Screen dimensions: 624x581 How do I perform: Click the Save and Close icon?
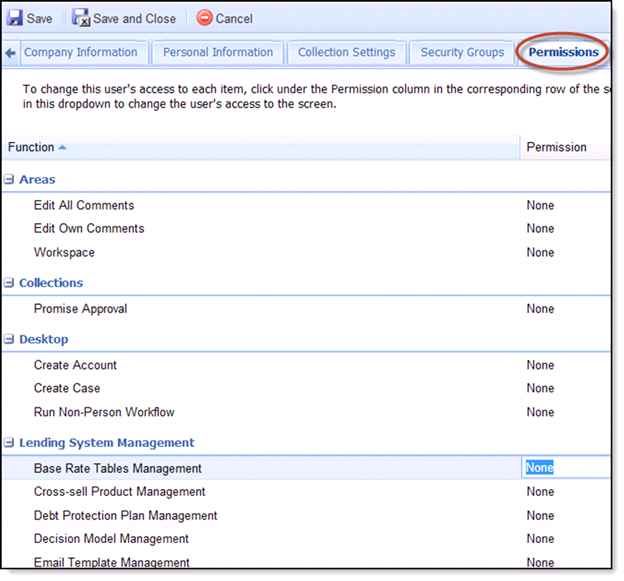tap(81, 18)
